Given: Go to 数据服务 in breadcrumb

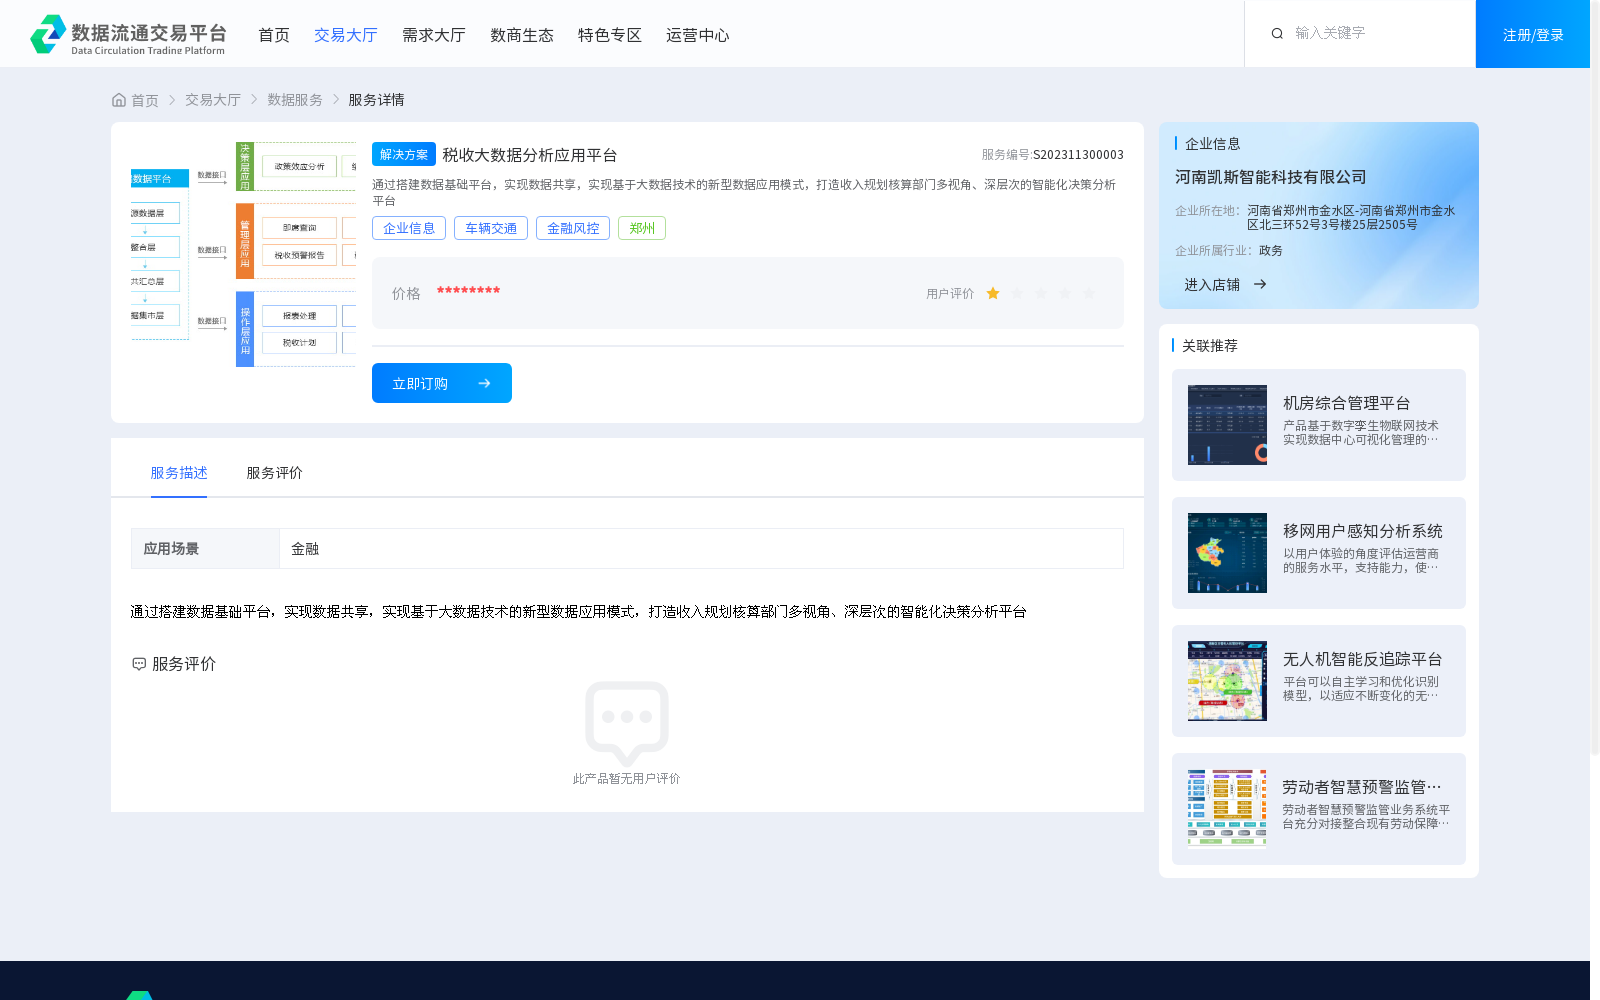Looking at the screenshot, I should 295,100.
